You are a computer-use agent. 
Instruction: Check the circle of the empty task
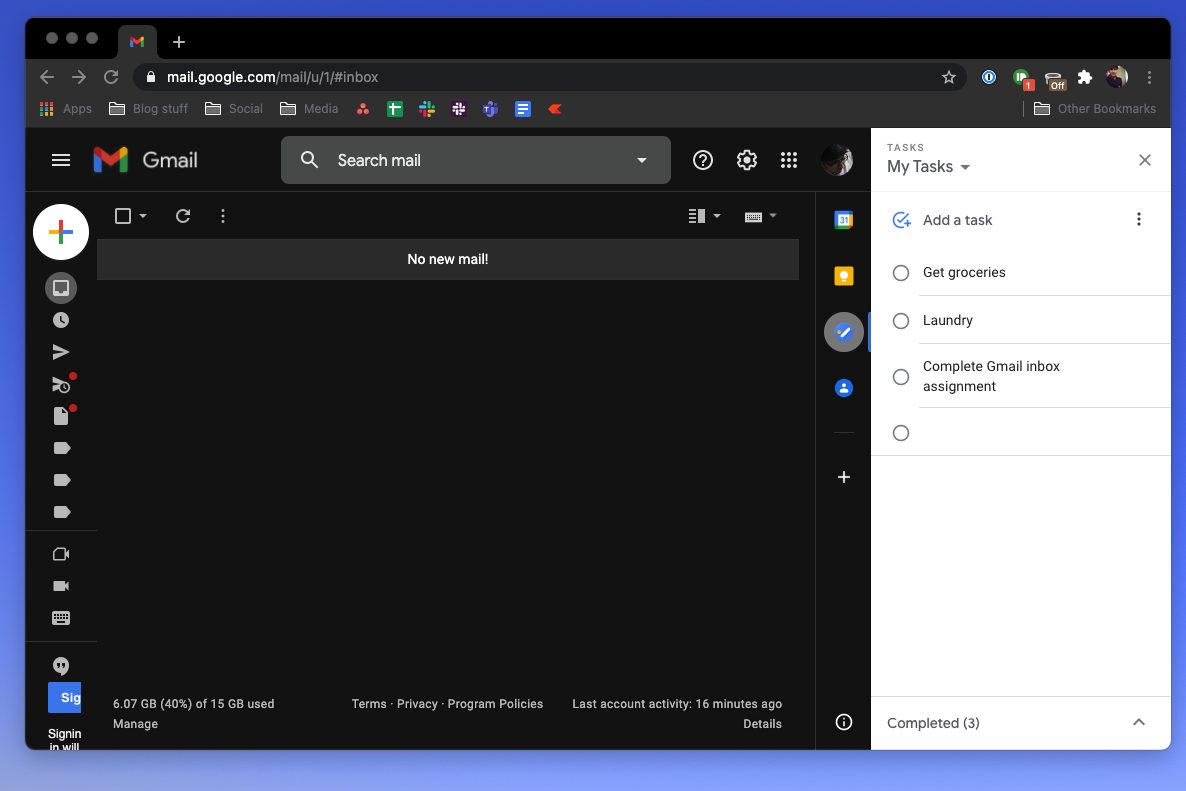pos(900,433)
